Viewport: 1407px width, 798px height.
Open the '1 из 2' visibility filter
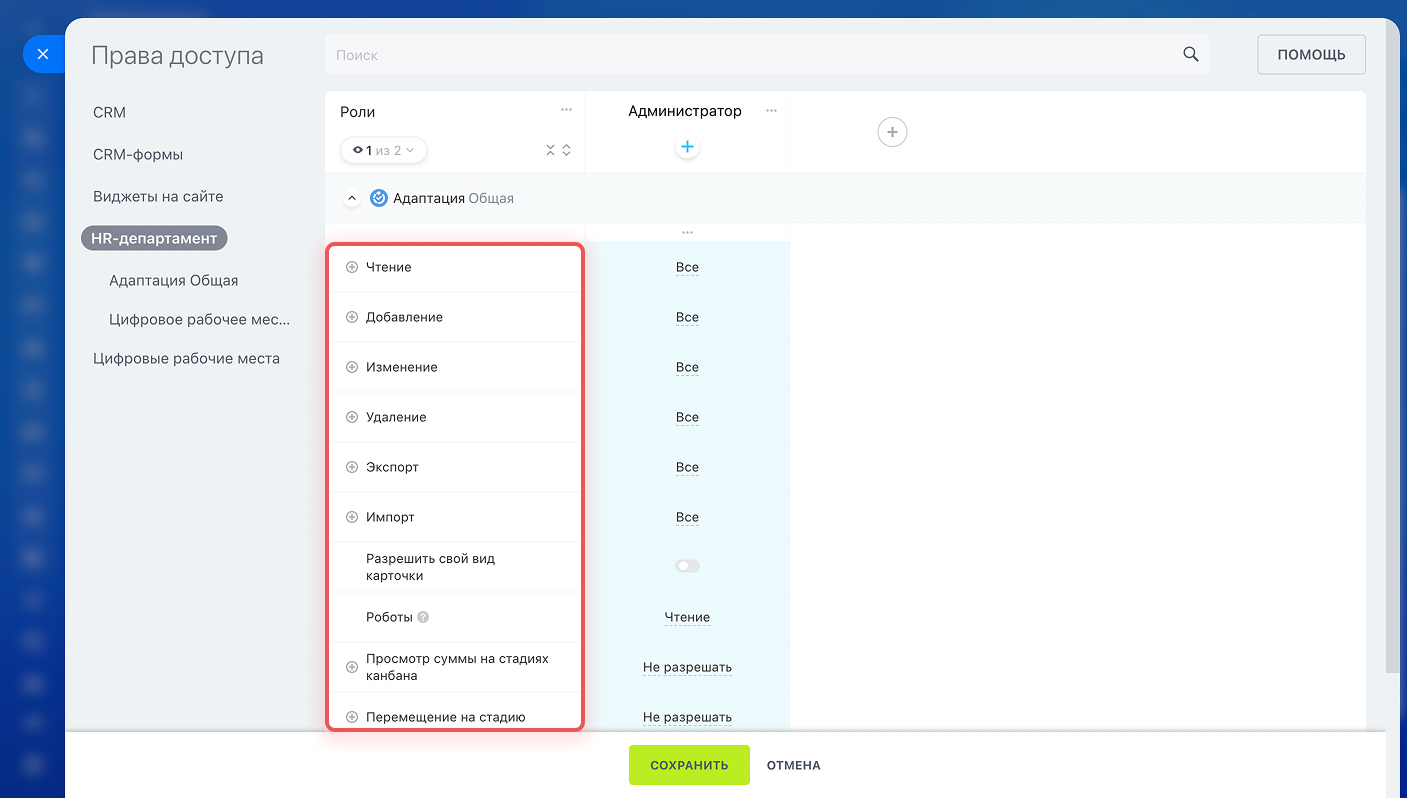tap(383, 150)
